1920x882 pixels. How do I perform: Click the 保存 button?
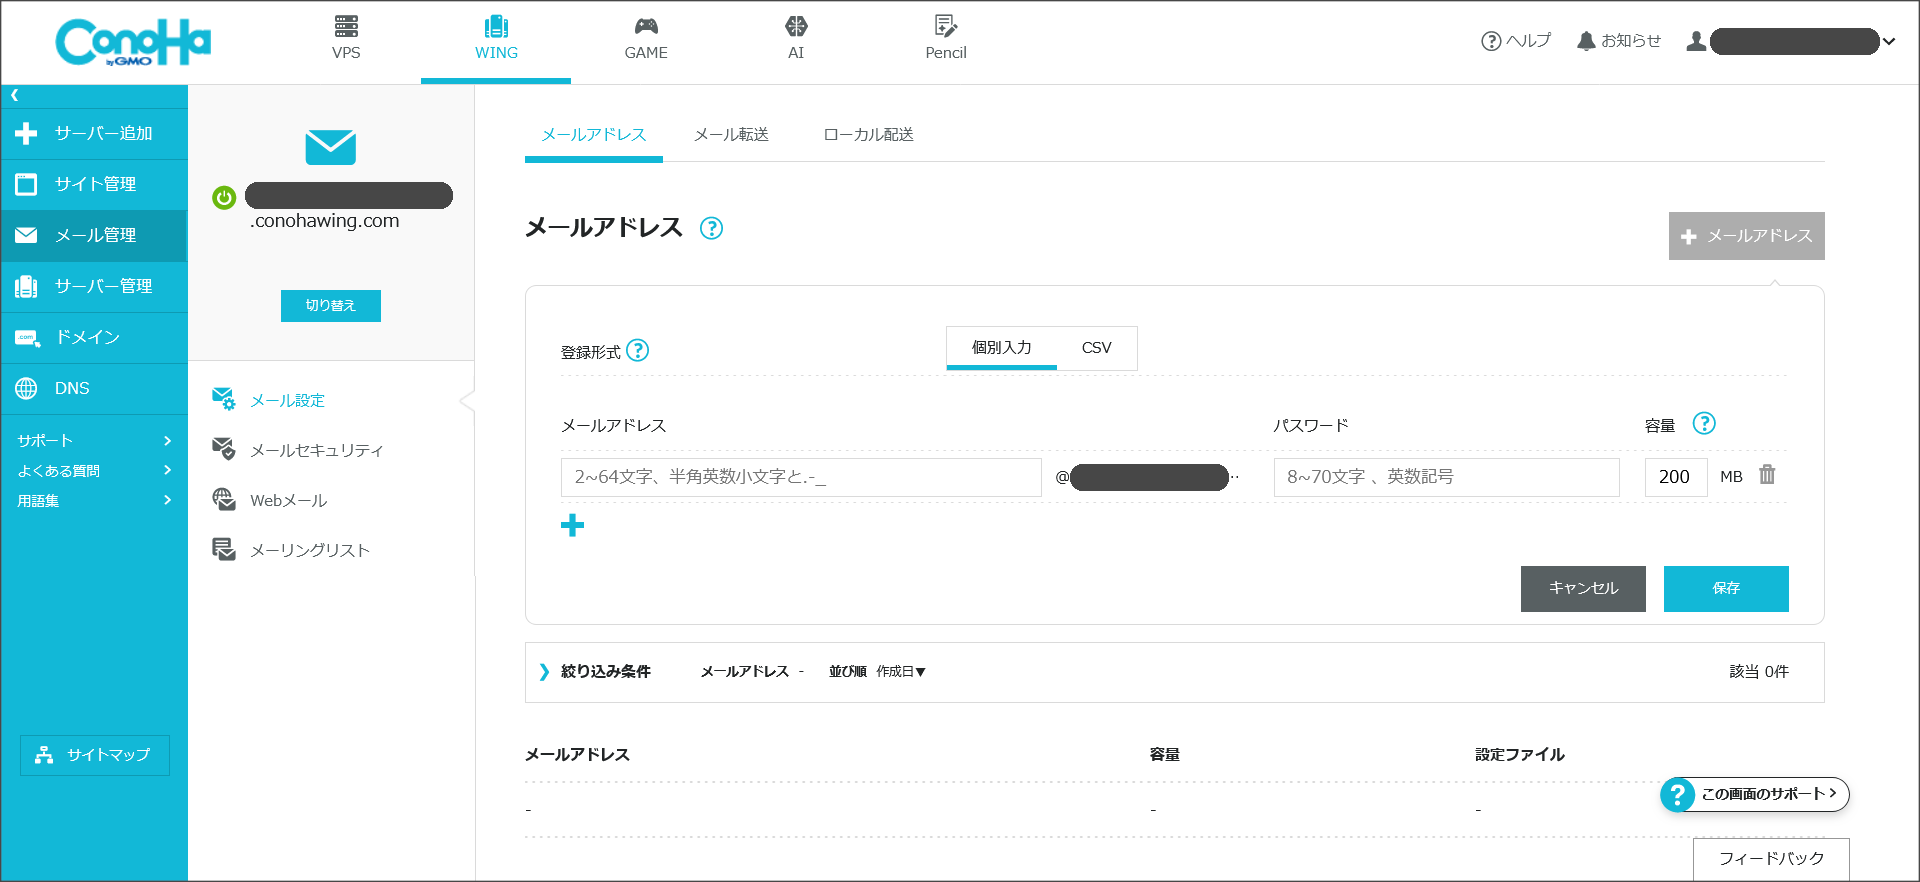[1726, 588]
